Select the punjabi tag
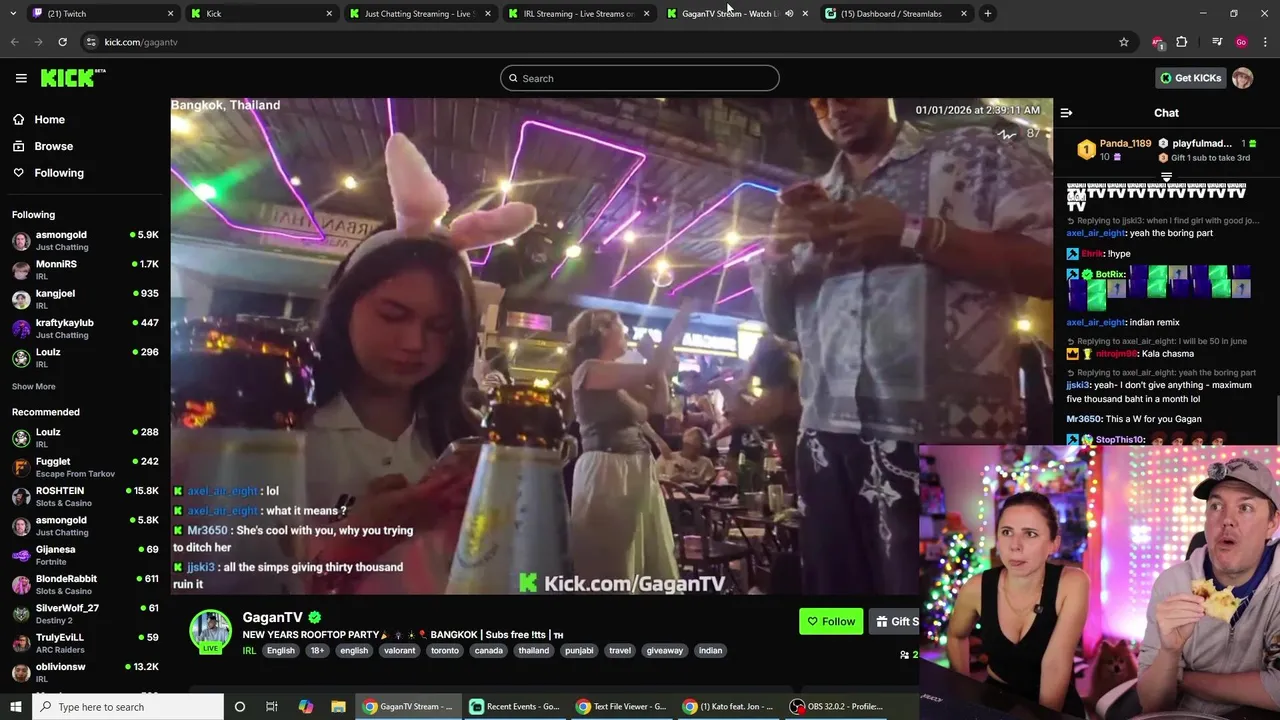This screenshot has height=720, width=1280. coord(579,650)
